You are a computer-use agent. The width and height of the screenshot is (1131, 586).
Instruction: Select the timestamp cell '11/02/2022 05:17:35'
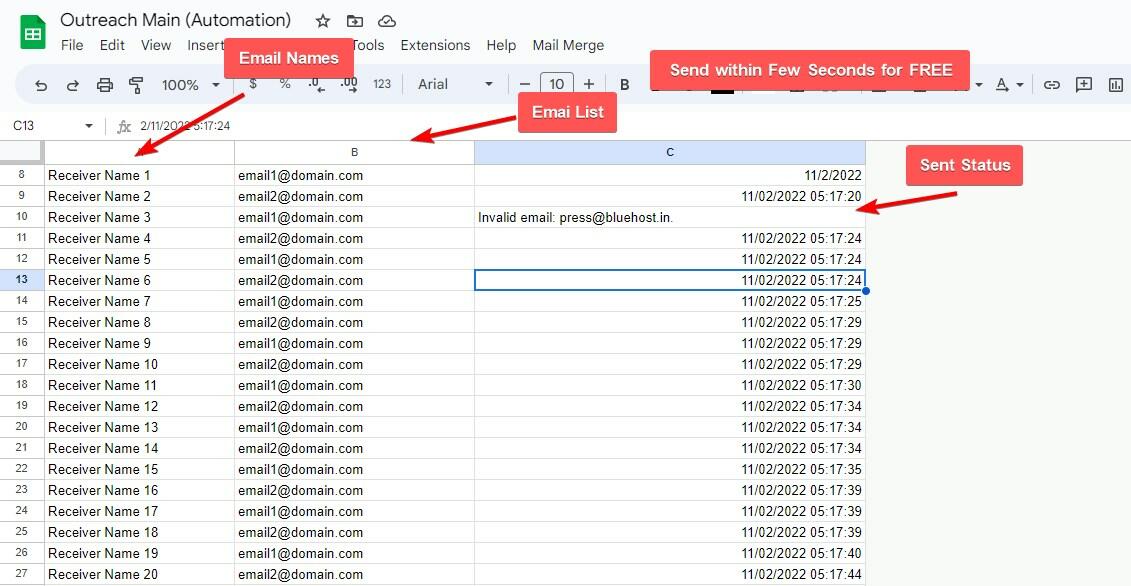click(x=670, y=469)
